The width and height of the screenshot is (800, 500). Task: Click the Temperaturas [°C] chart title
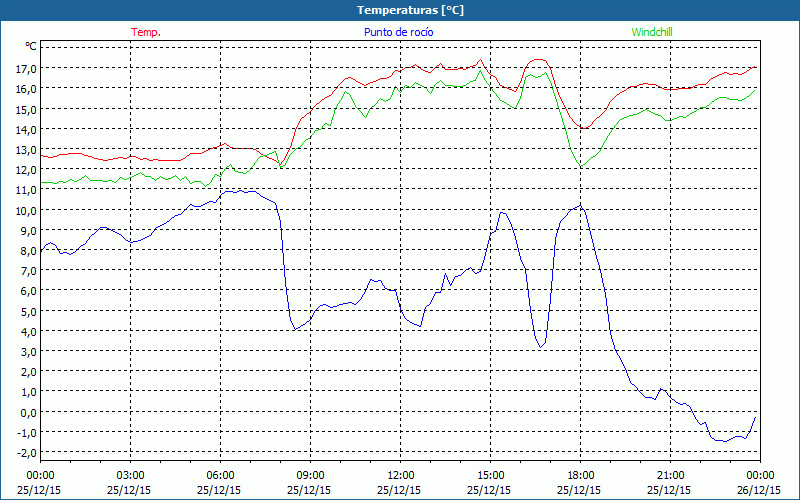(x=410, y=10)
